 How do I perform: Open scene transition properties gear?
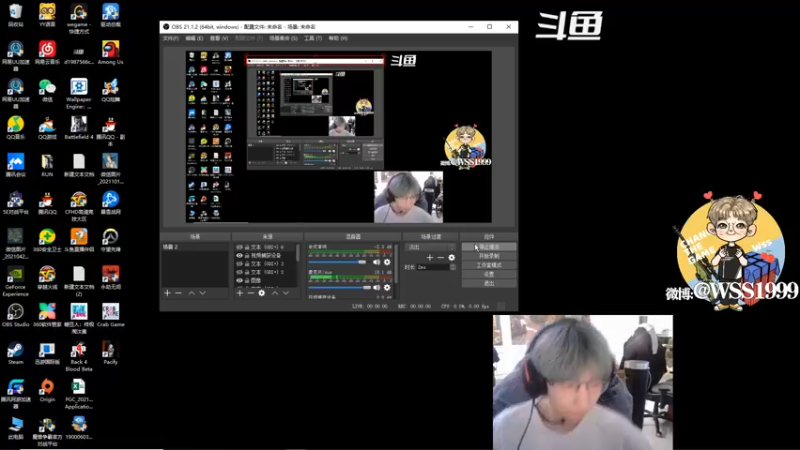coord(452,258)
